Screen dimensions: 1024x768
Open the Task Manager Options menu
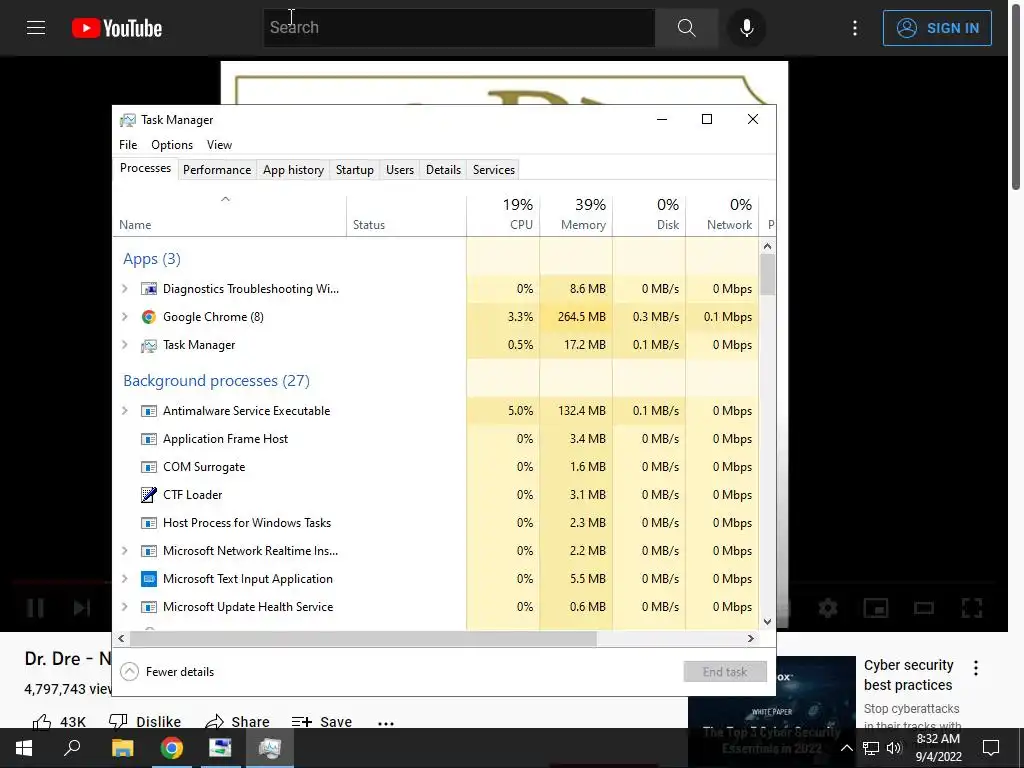[172, 144]
